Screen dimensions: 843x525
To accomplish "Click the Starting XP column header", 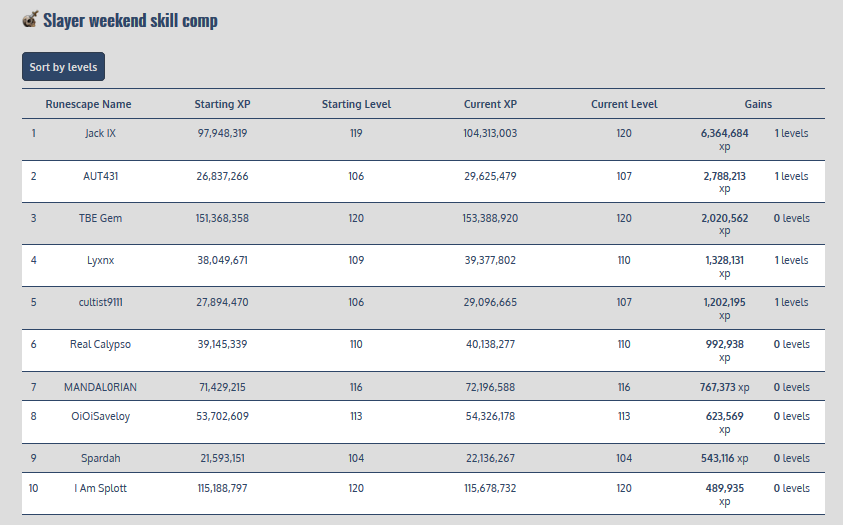I will 222,104.
